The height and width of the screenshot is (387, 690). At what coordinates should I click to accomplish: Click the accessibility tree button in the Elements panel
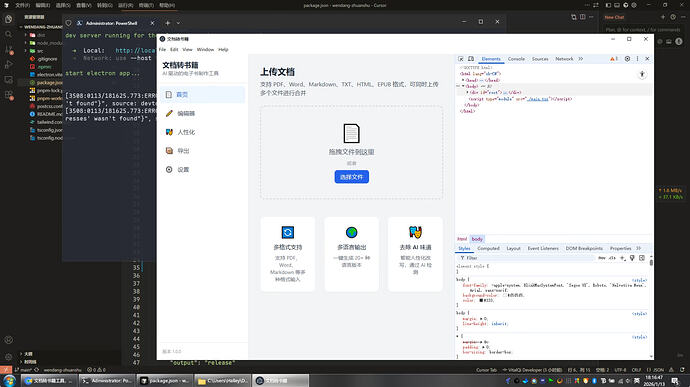(642, 74)
